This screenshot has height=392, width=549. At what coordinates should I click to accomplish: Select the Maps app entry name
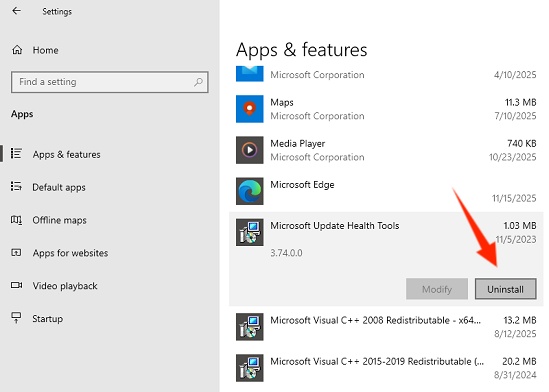(x=282, y=103)
